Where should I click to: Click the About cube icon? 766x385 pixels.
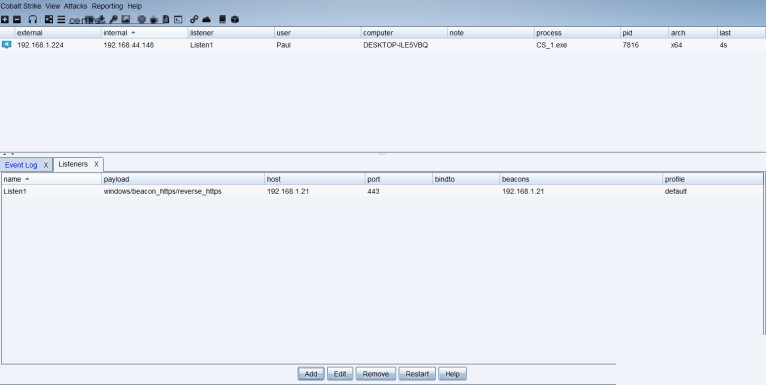[235, 20]
